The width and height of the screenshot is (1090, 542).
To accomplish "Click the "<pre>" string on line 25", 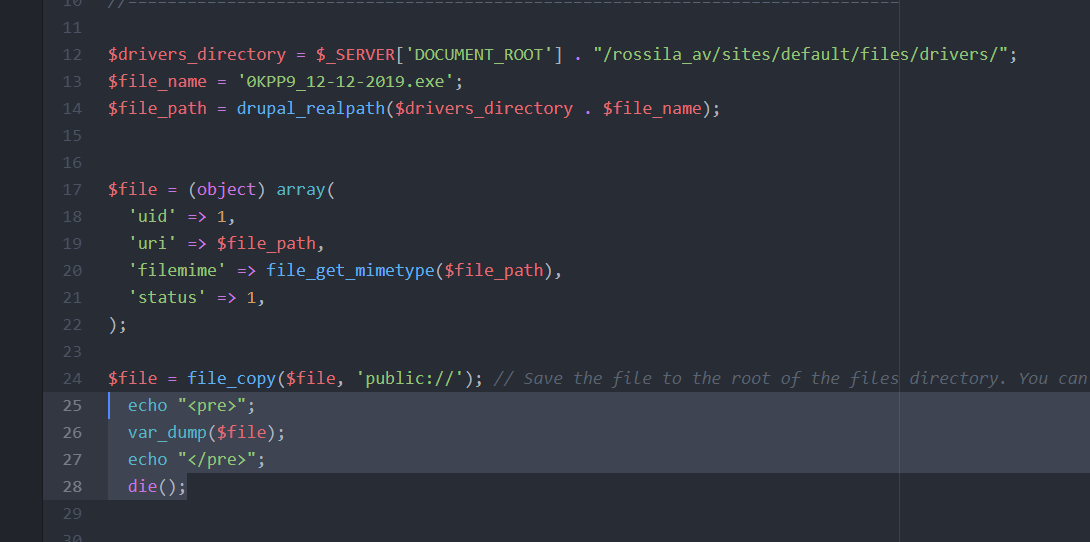I will (216, 405).
